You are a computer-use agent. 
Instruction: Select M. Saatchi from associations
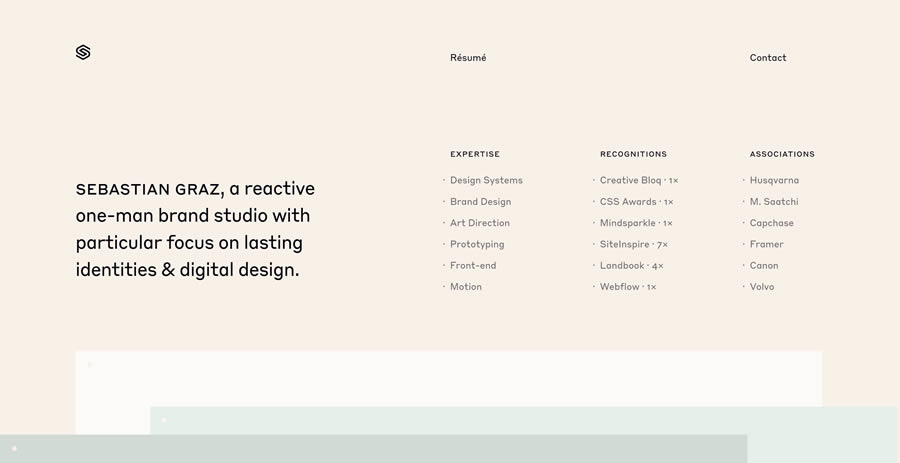(774, 202)
